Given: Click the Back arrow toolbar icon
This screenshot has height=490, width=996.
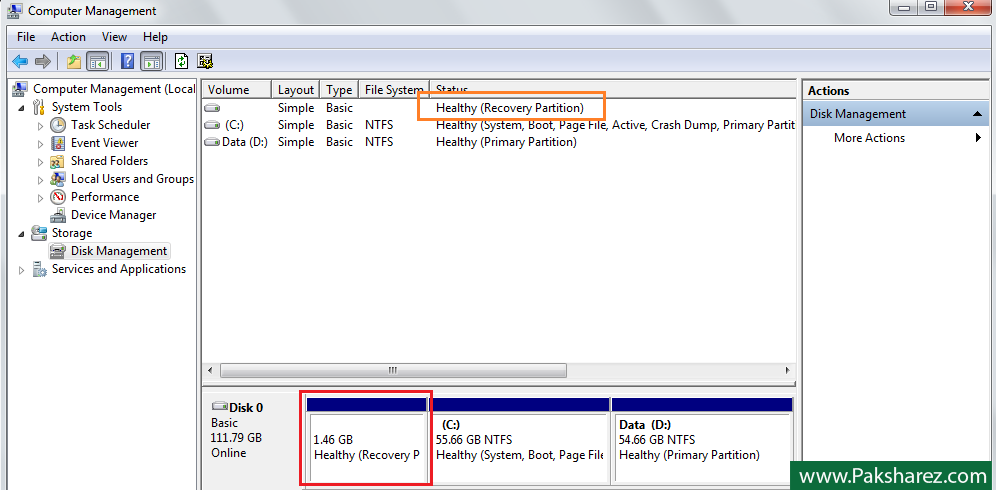Looking at the screenshot, I should [20, 62].
